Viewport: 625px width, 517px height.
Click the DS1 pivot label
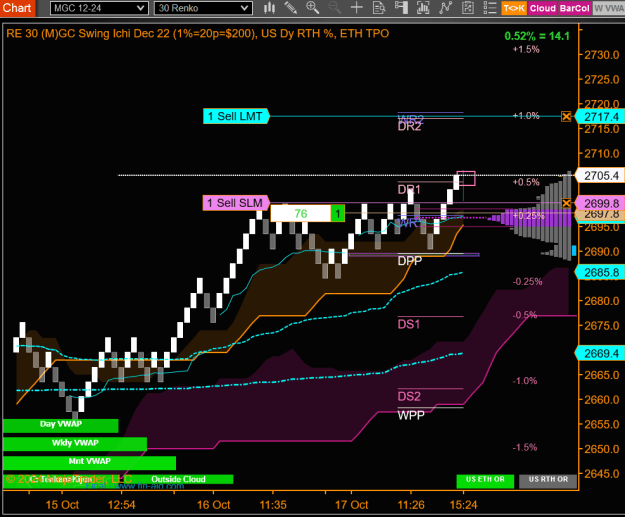[x=409, y=324]
